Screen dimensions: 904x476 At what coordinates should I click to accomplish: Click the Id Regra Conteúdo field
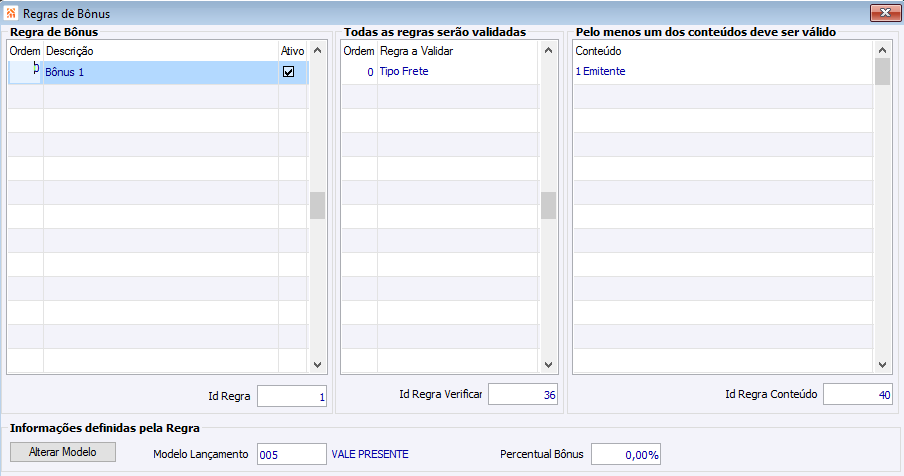(x=858, y=394)
